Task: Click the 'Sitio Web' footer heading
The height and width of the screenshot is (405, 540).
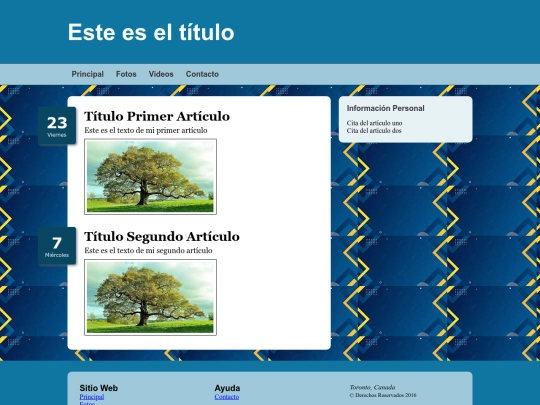Action: (x=98, y=388)
